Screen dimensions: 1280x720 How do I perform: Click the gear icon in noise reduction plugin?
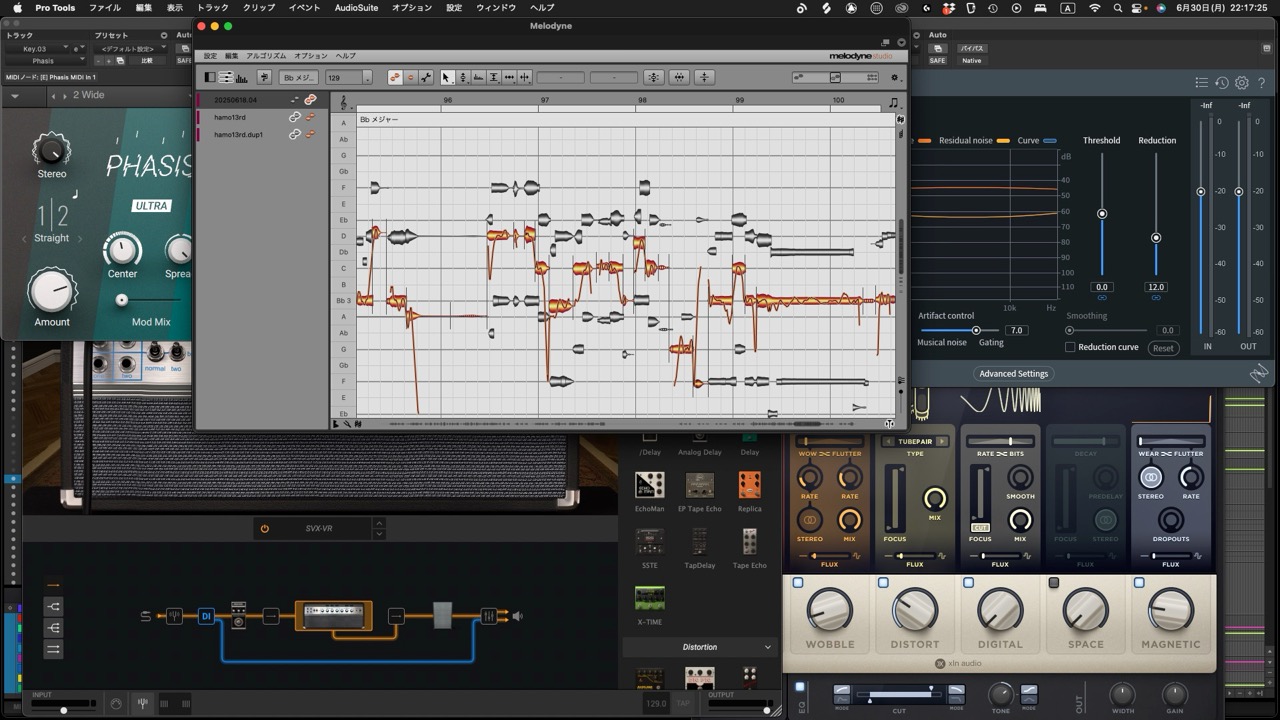pyautogui.click(x=1242, y=83)
